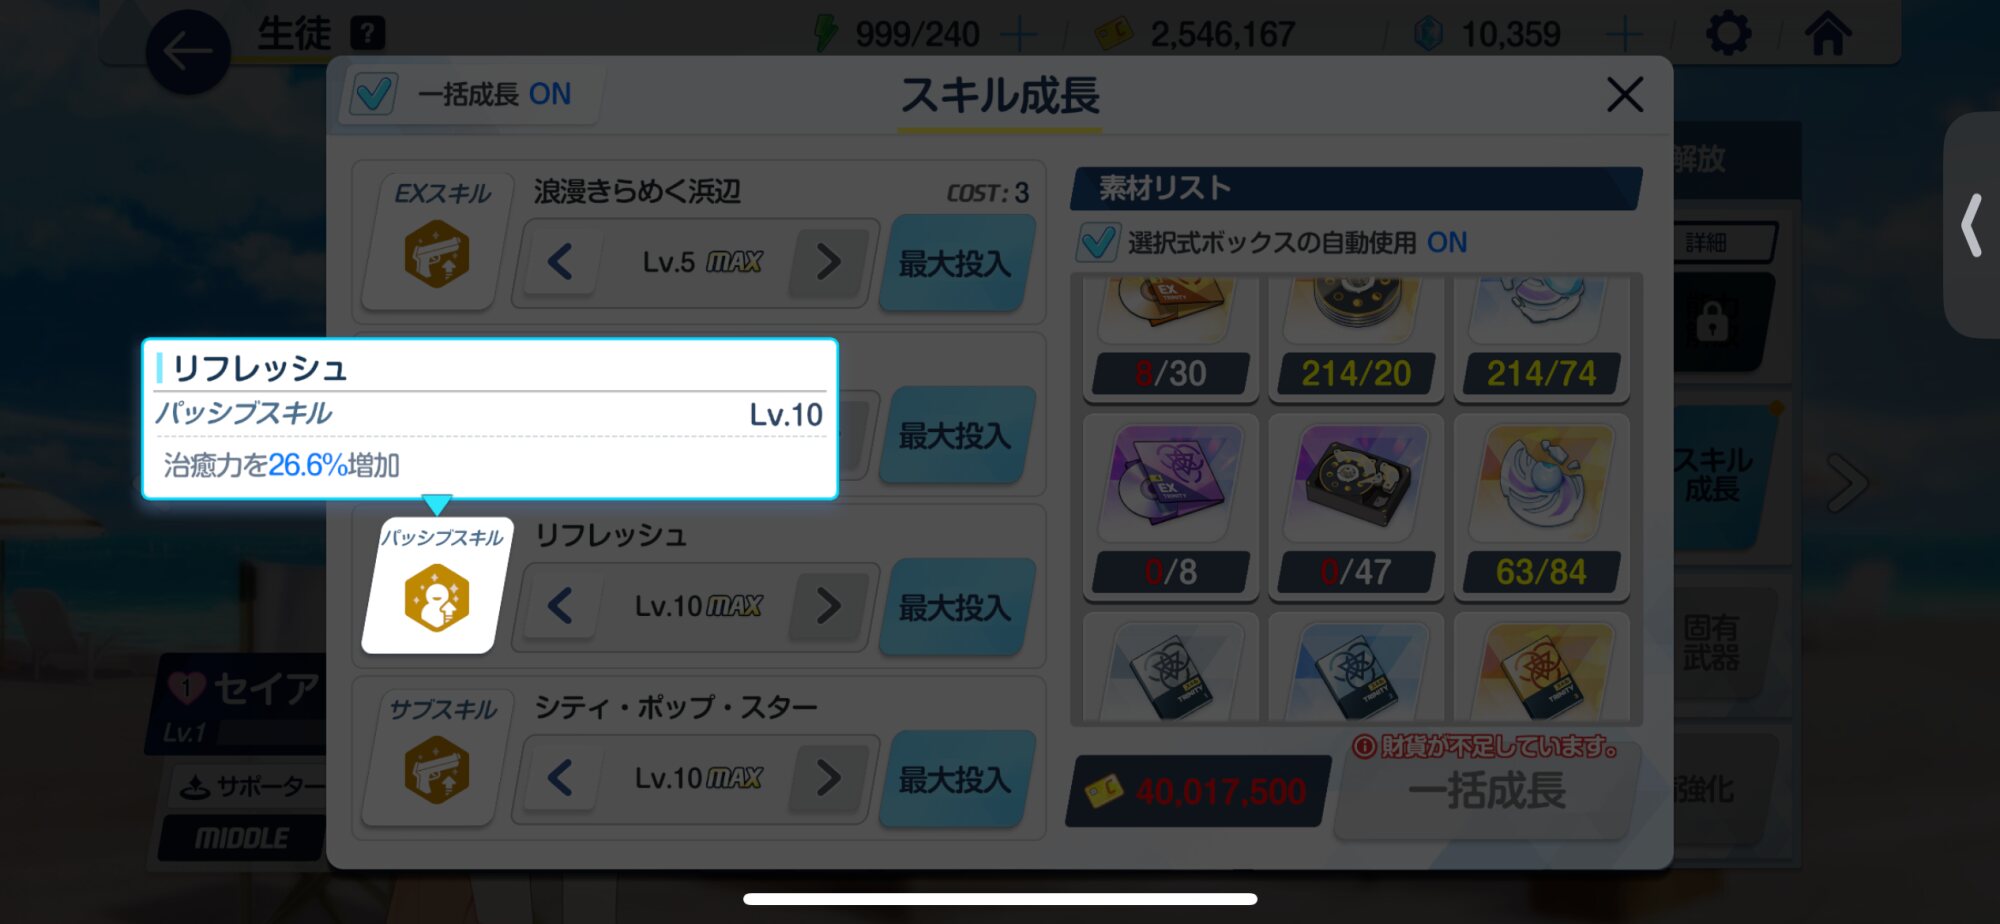
Task: Close the スキル成長 dialog
Action: [x=1625, y=95]
